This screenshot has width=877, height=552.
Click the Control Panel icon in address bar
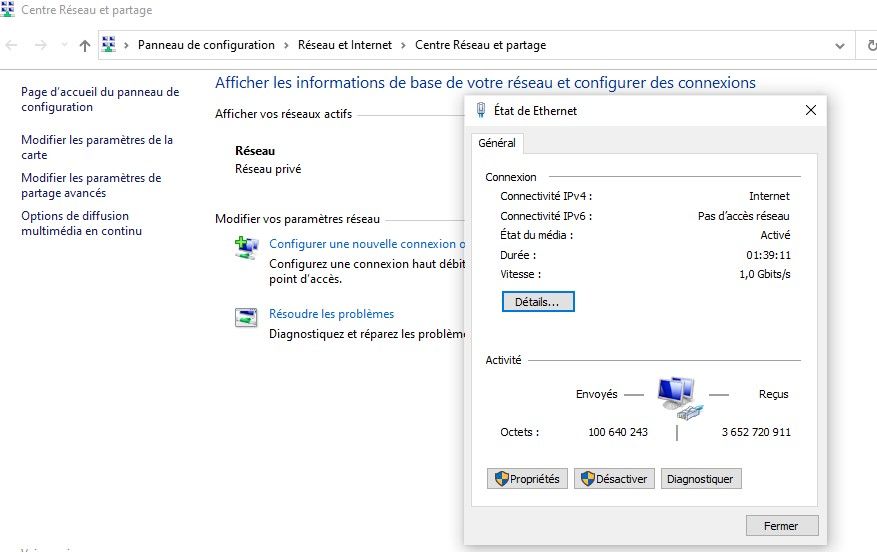coord(109,45)
